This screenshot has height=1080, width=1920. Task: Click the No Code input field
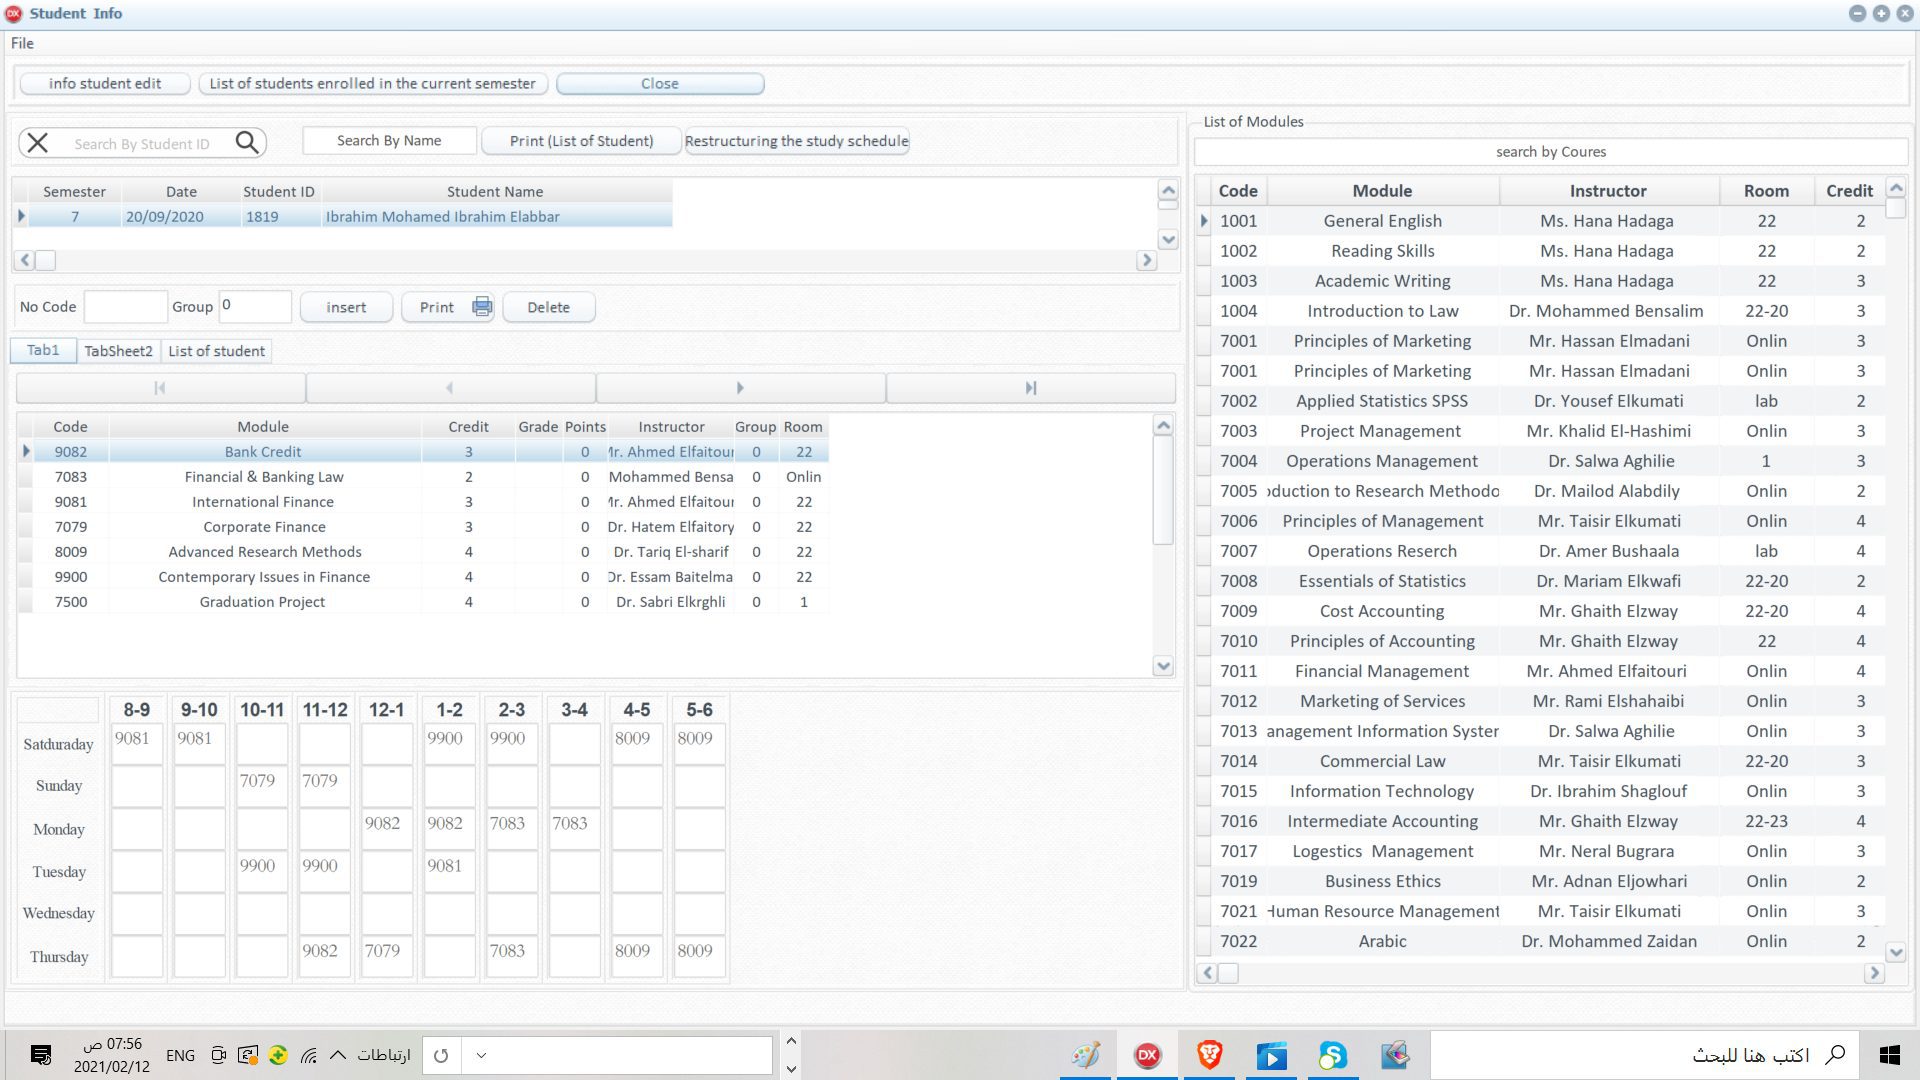point(126,307)
